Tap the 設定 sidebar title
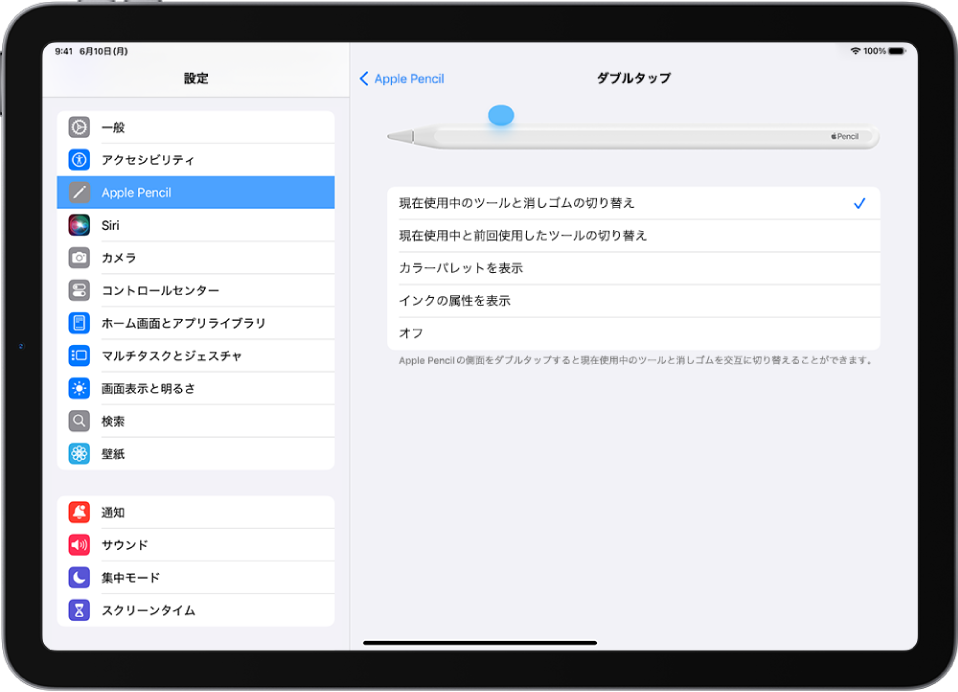This screenshot has height=692, width=958. (x=196, y=78)
